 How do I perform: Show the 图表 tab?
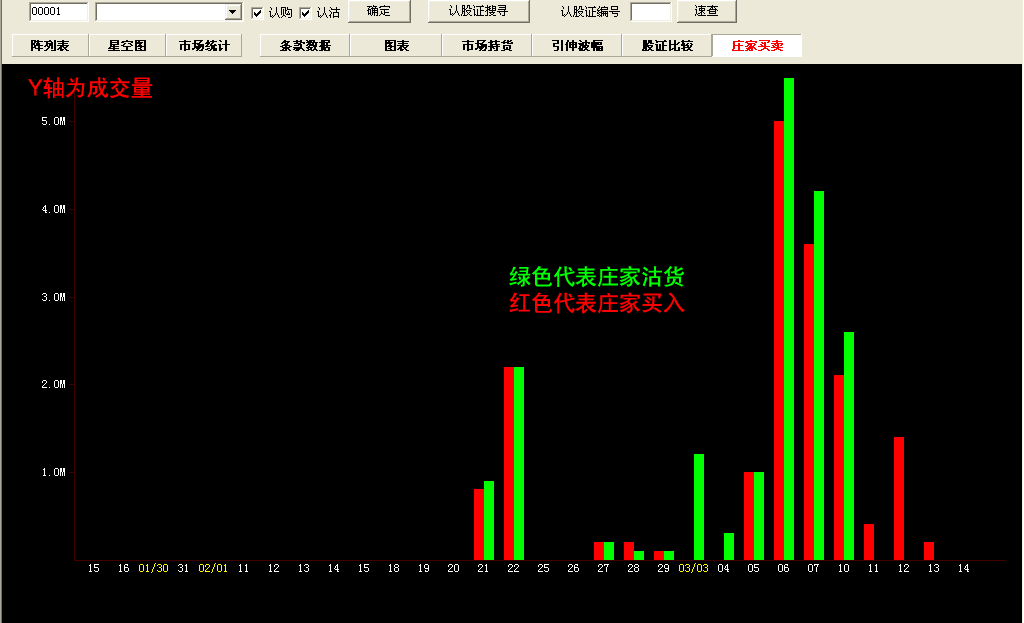pyautogui.click(x=396, y=46)
